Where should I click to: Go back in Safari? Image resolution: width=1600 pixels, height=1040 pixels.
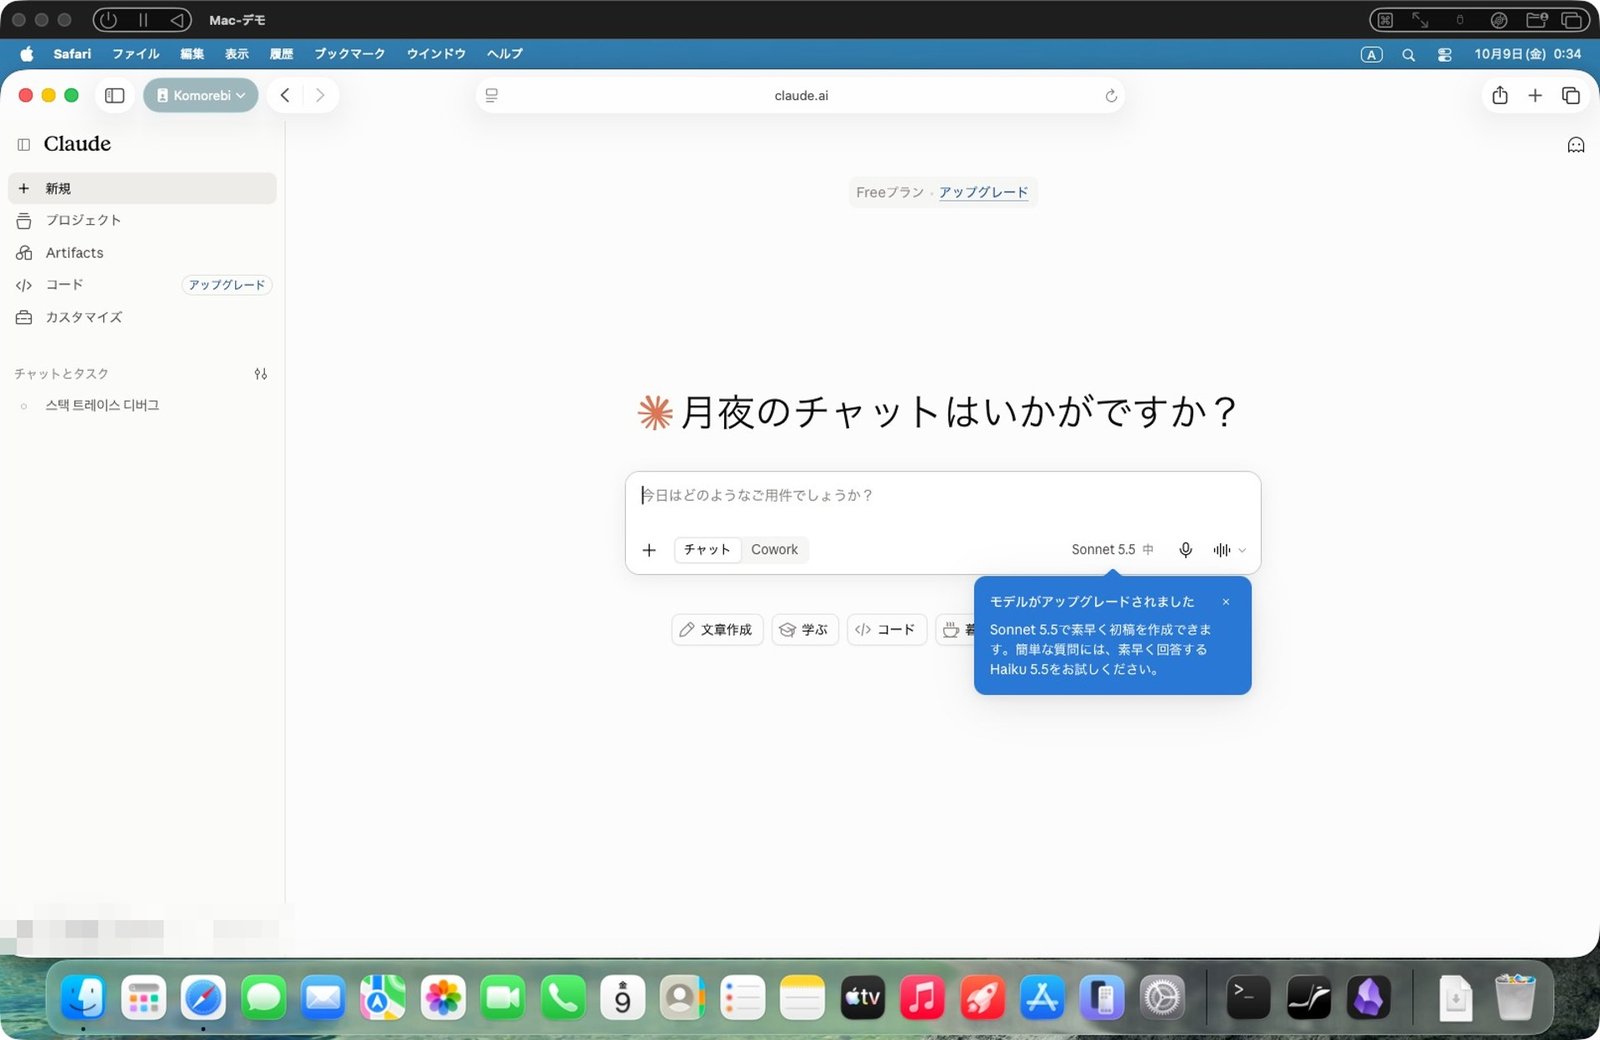pyautogui.click(x=285, y=95)
